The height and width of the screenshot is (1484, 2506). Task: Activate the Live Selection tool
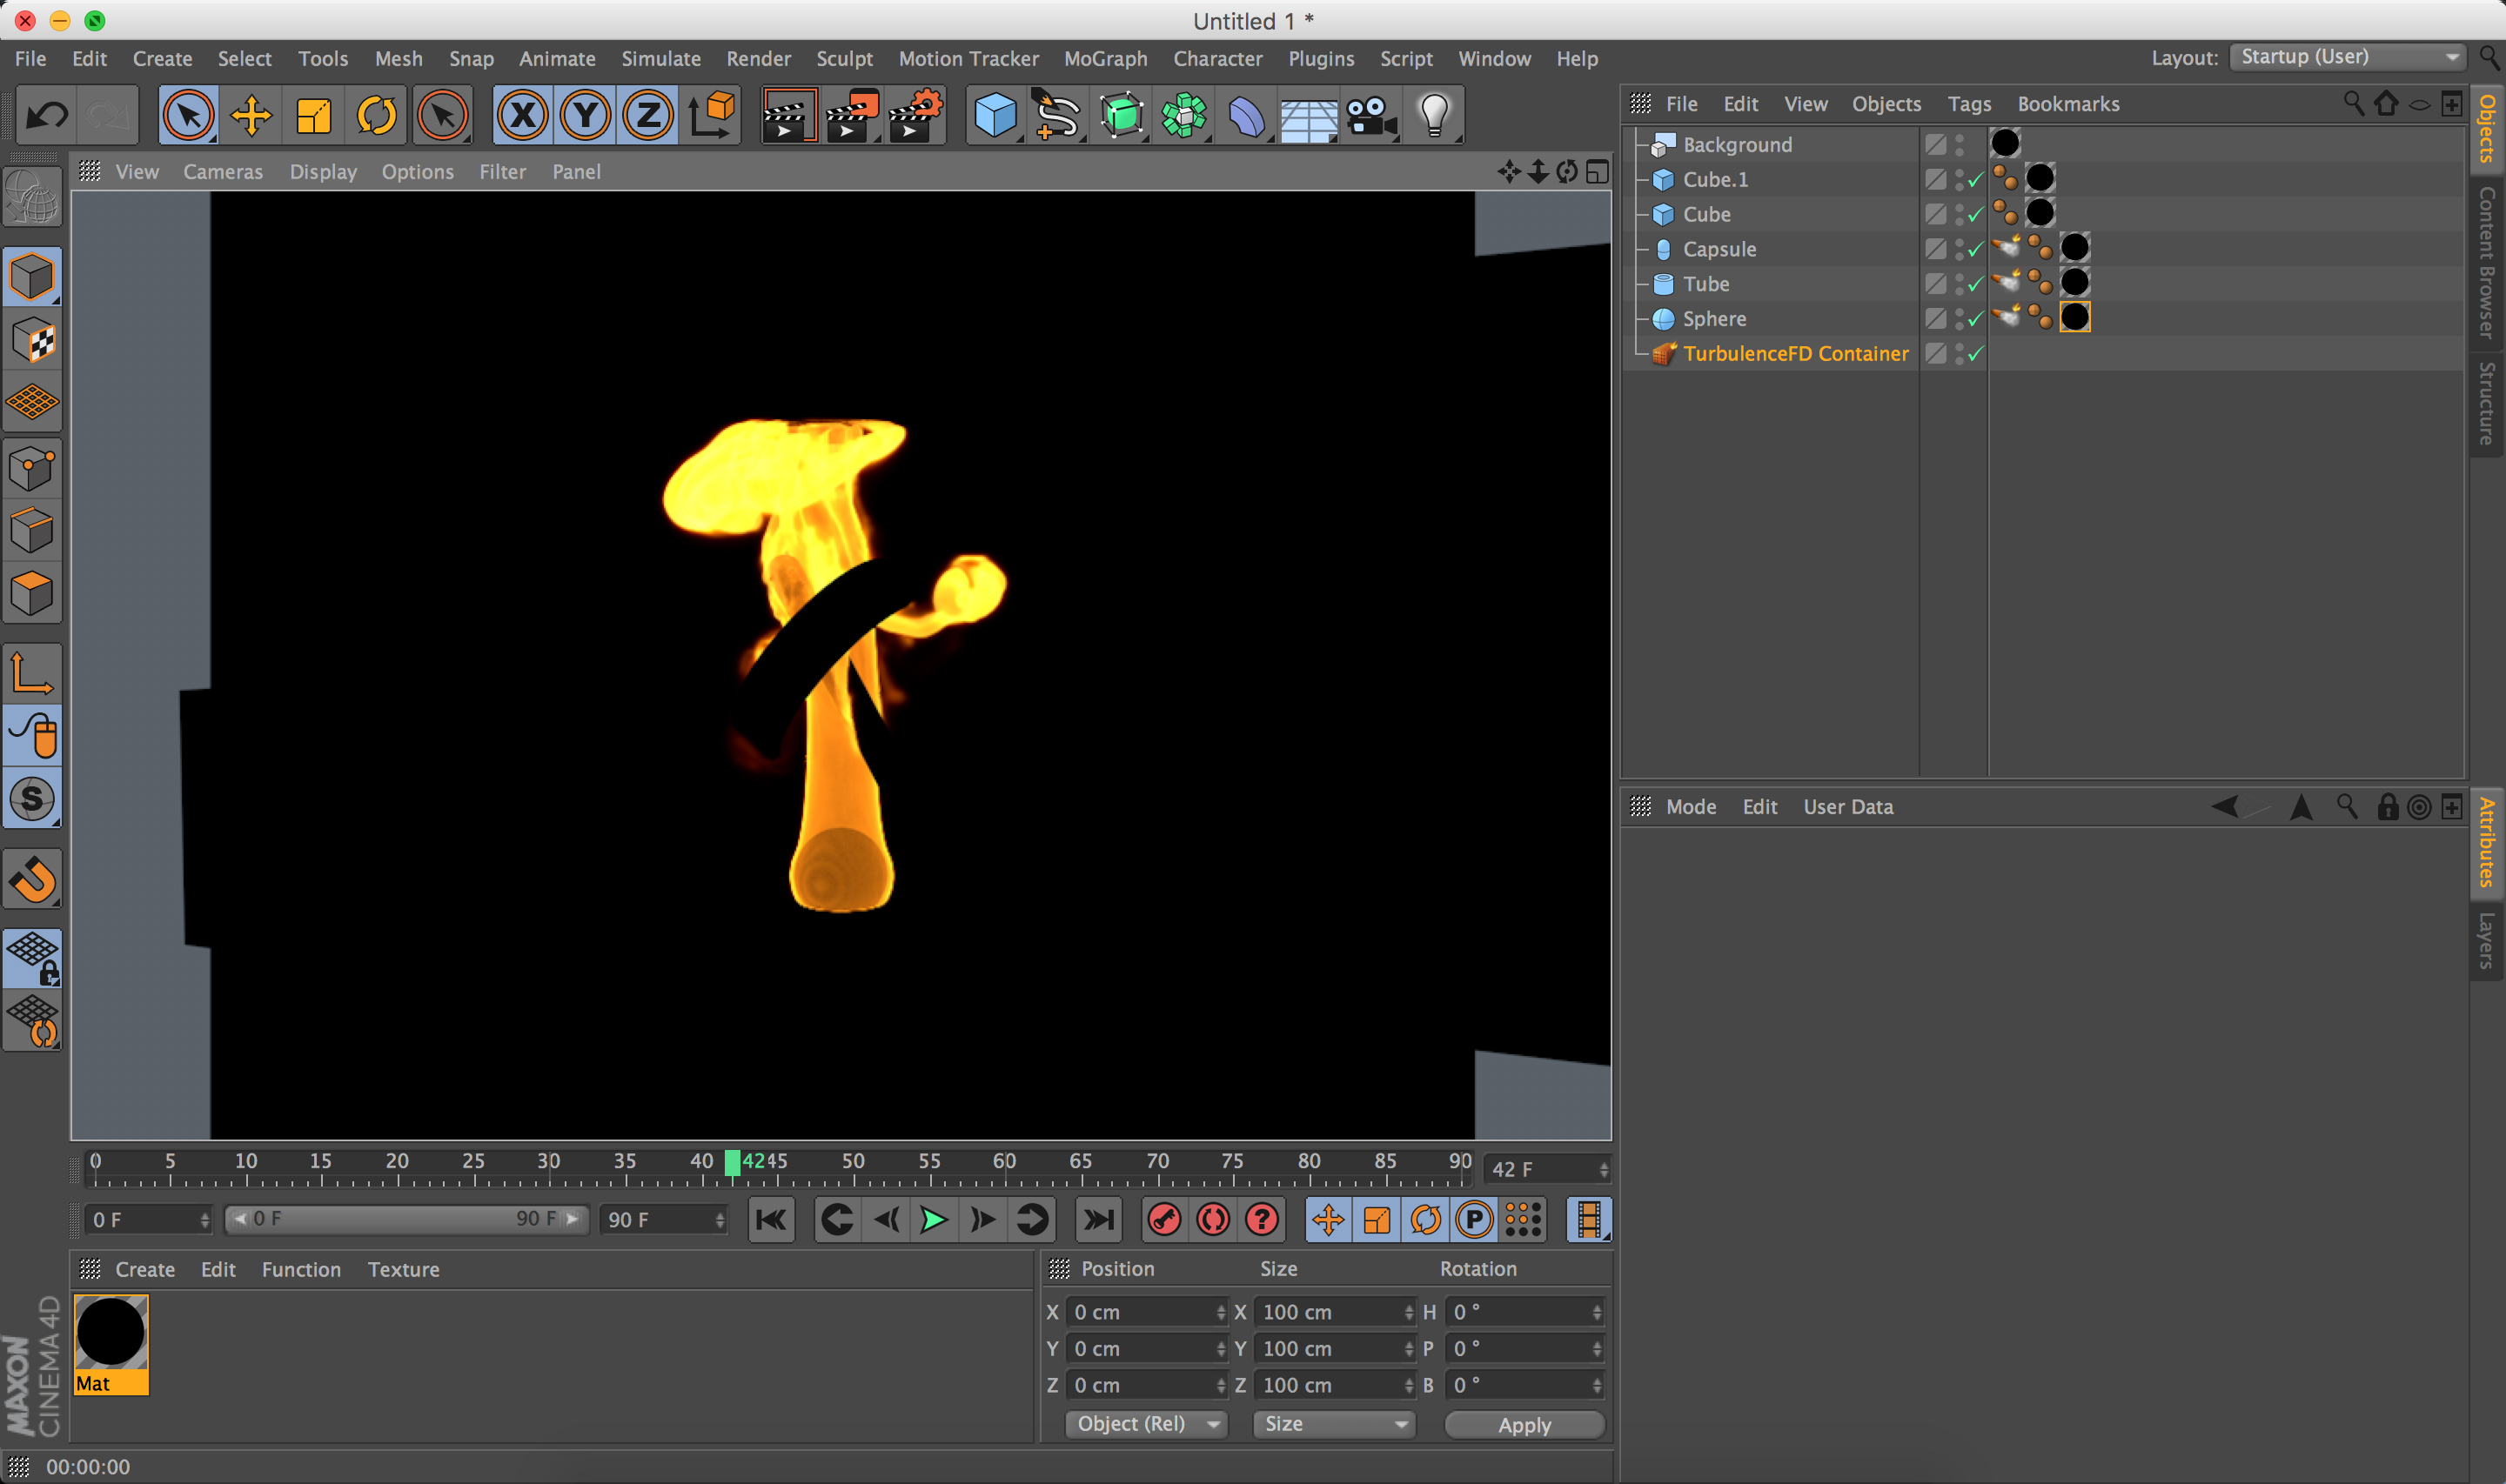pyautogui.click(x=188, y=116)
